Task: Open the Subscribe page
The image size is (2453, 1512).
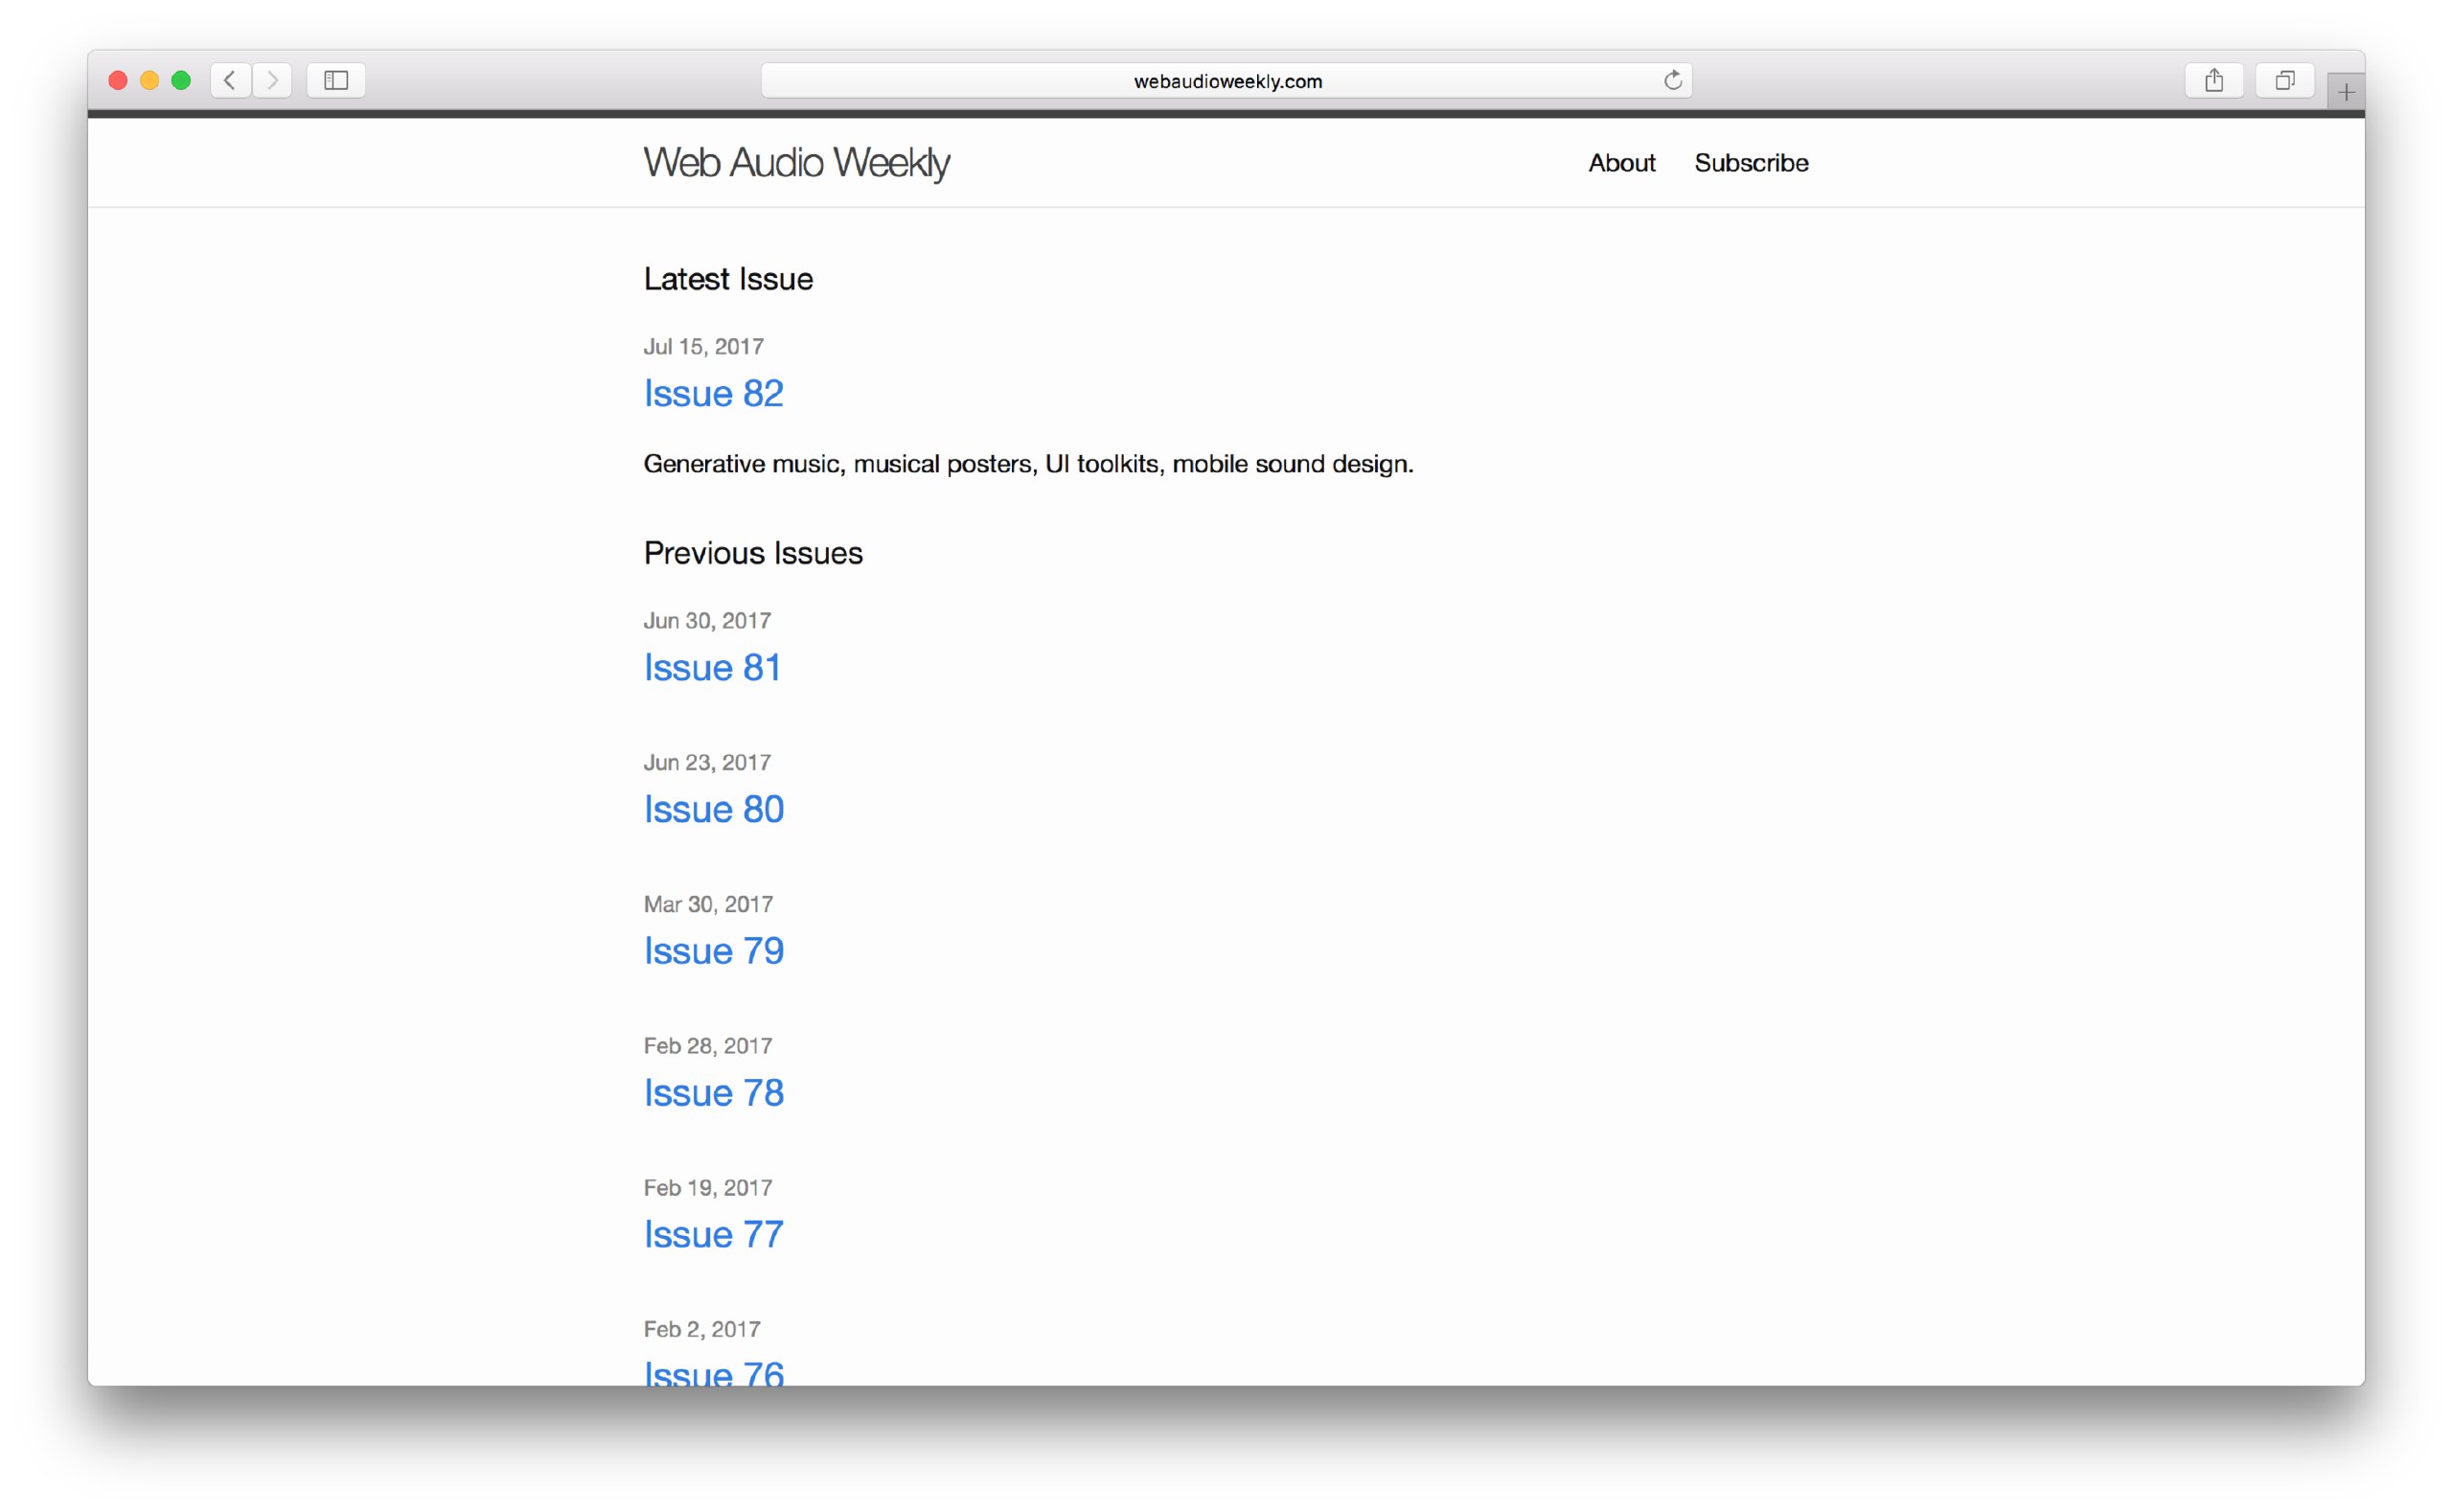Action: point(1751,163)
